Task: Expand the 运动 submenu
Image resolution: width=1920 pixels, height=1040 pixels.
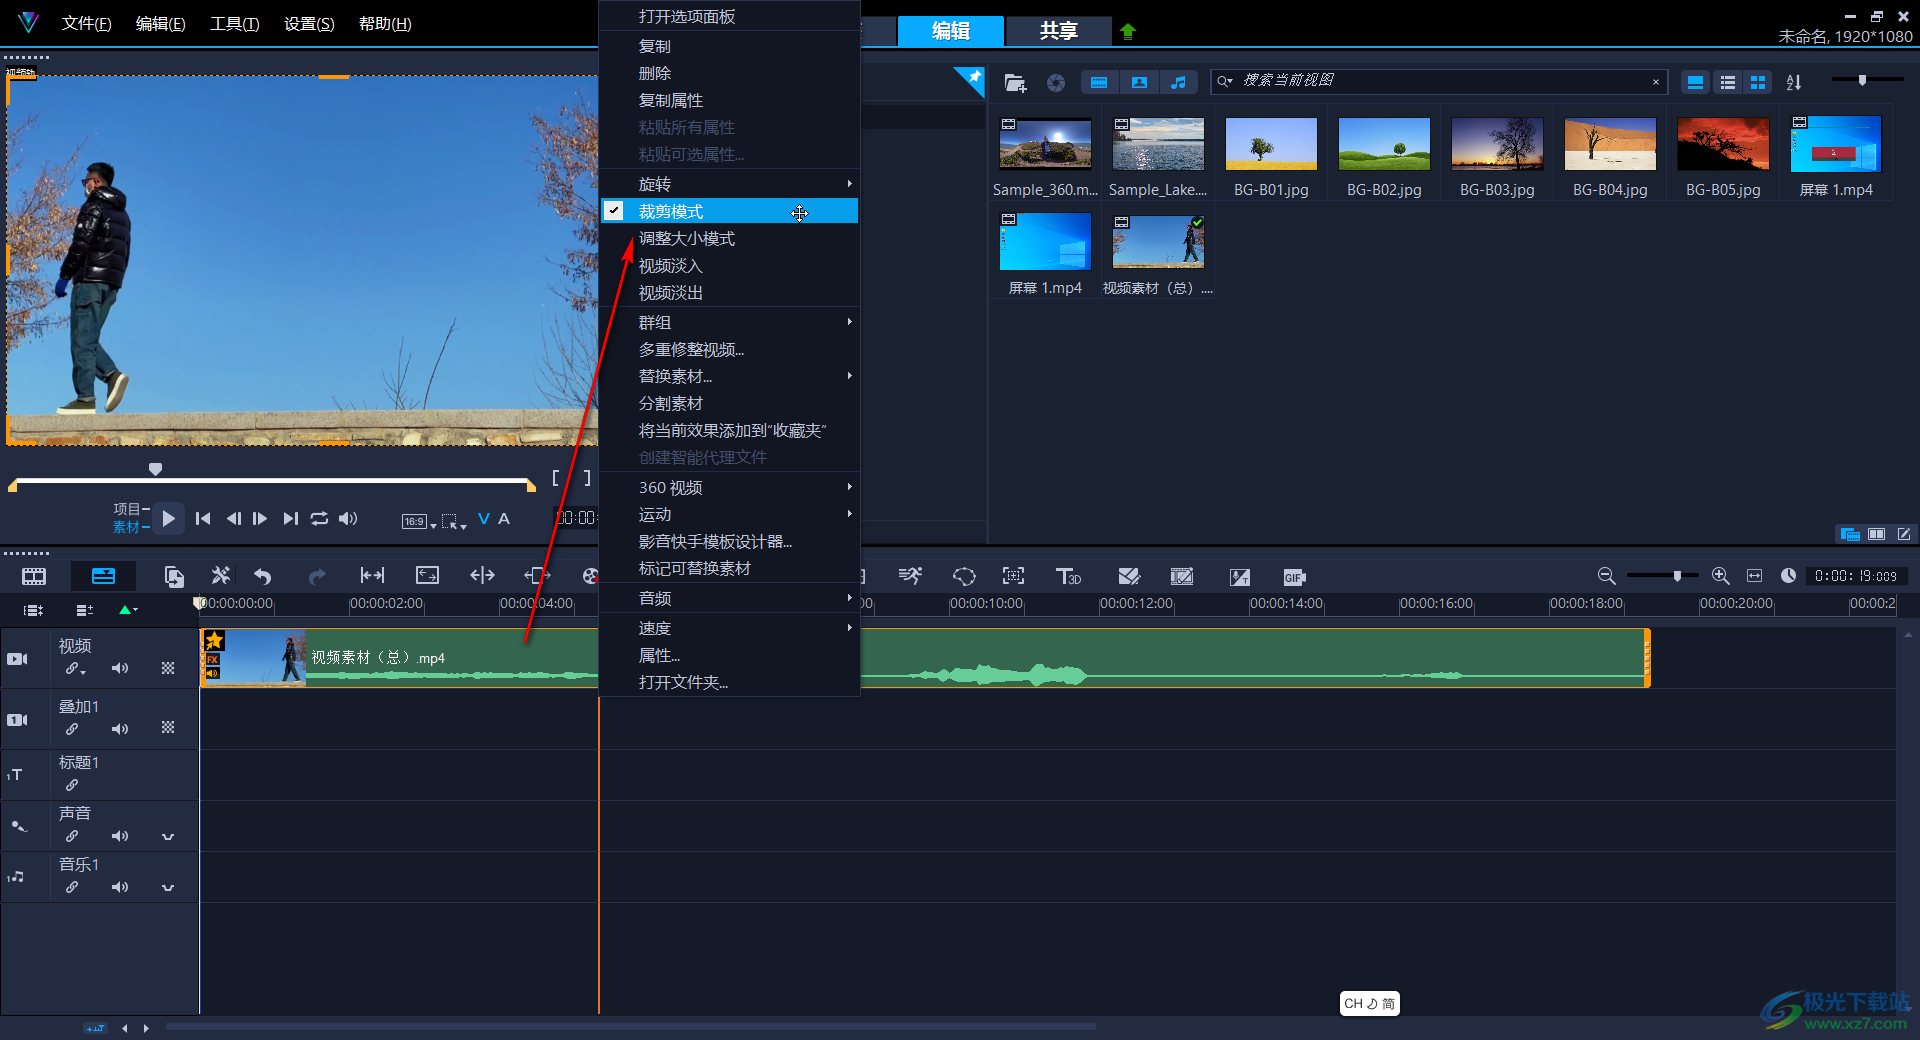Action: click(x=729, y=514)
